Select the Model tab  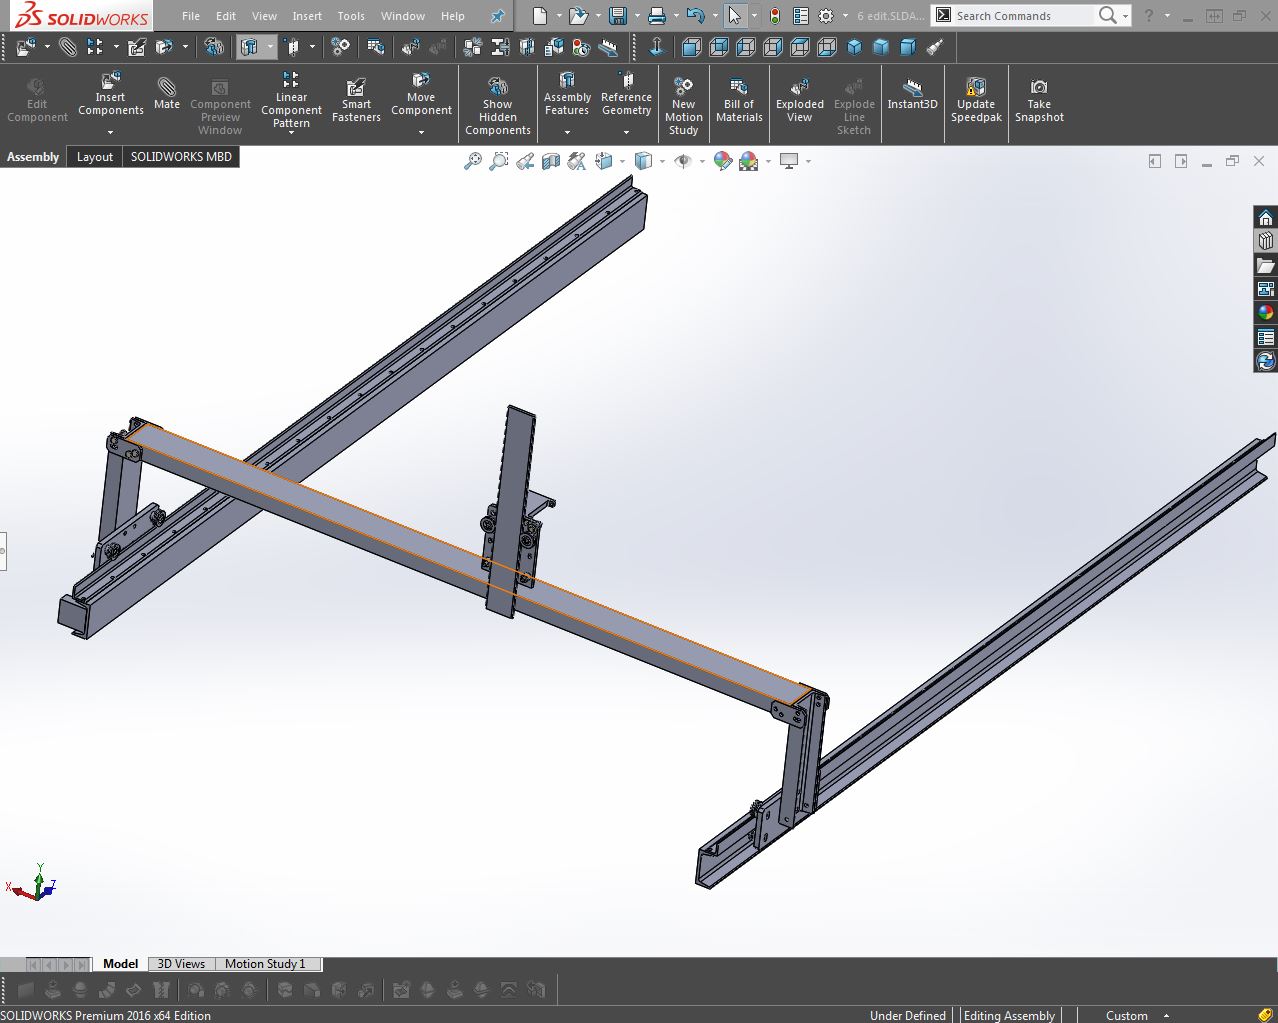(x=120, y=964)
